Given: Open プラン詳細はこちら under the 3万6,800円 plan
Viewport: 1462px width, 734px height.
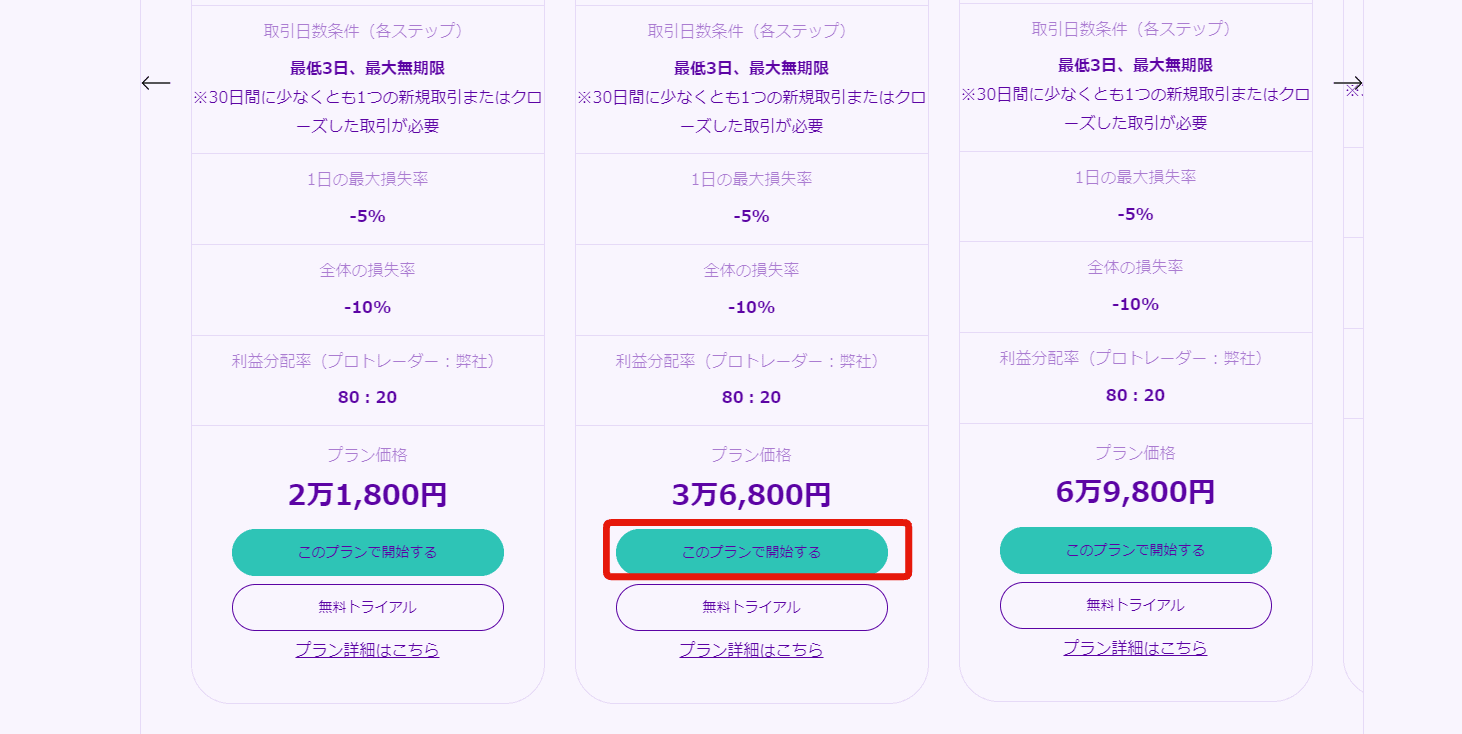Looking at the screenshot, I should coord(751,650).
